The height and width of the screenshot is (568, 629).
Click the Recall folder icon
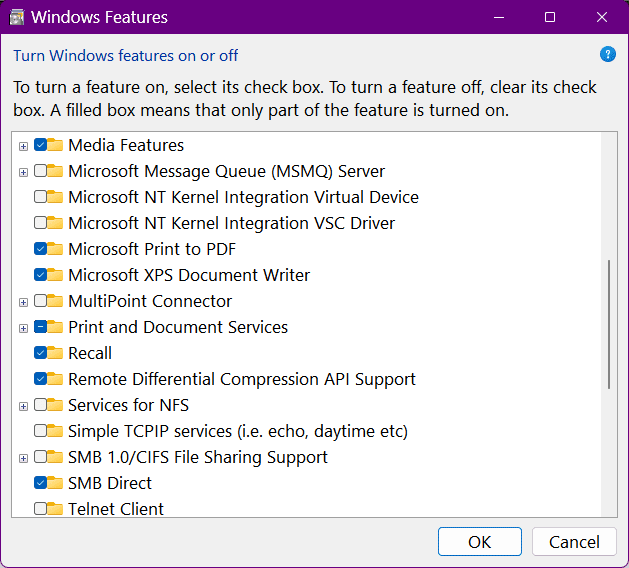pyautogui.click(x=55, y=353)
